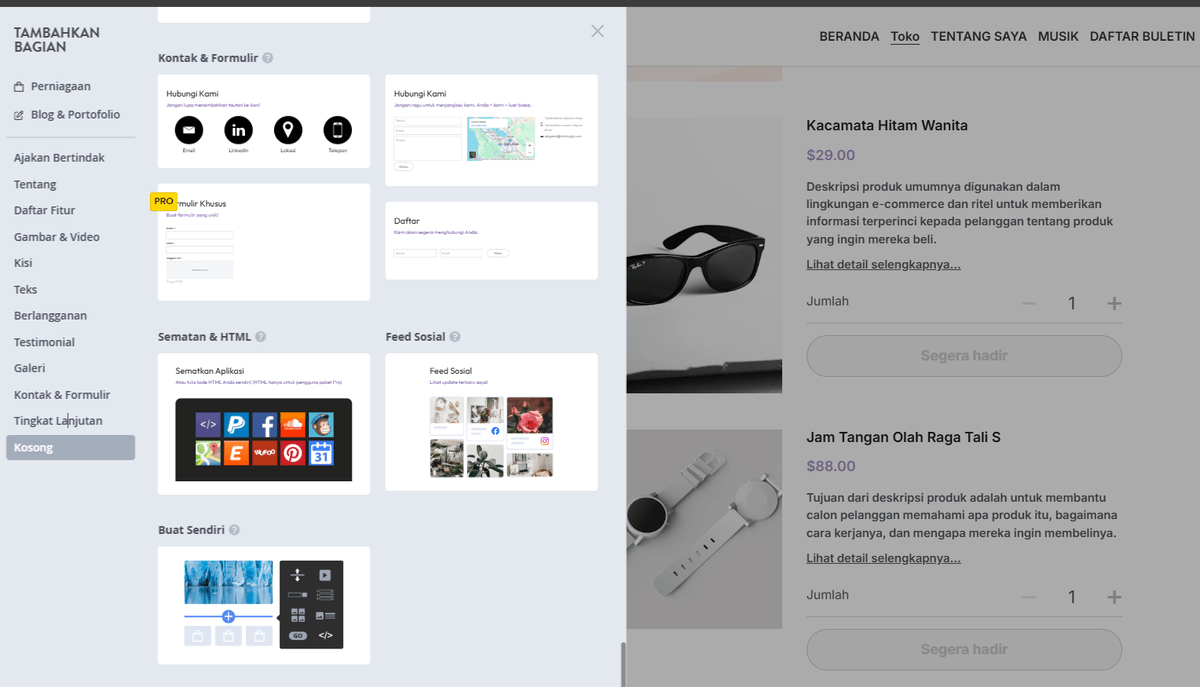Switch to the Toko navigation tab

[x=904, y=36]
